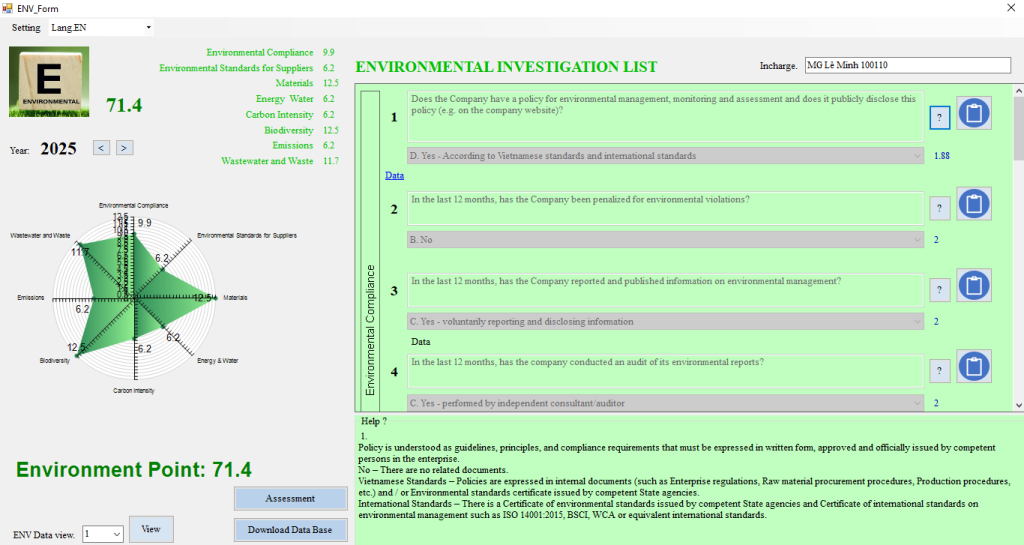The height and width of the screenshot is (545, 1024).
Task: Show help for question 3 published information
Action: click(940, 290)
